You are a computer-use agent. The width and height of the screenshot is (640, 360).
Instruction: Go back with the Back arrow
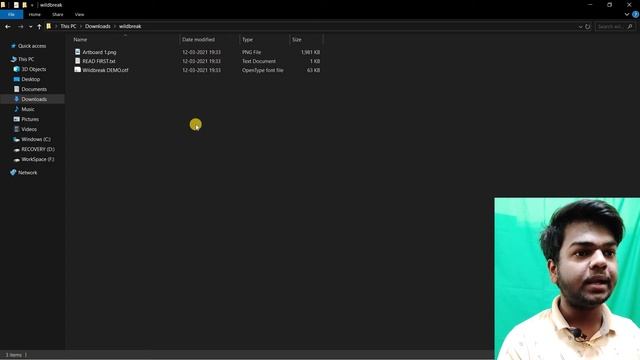[8, 27]
